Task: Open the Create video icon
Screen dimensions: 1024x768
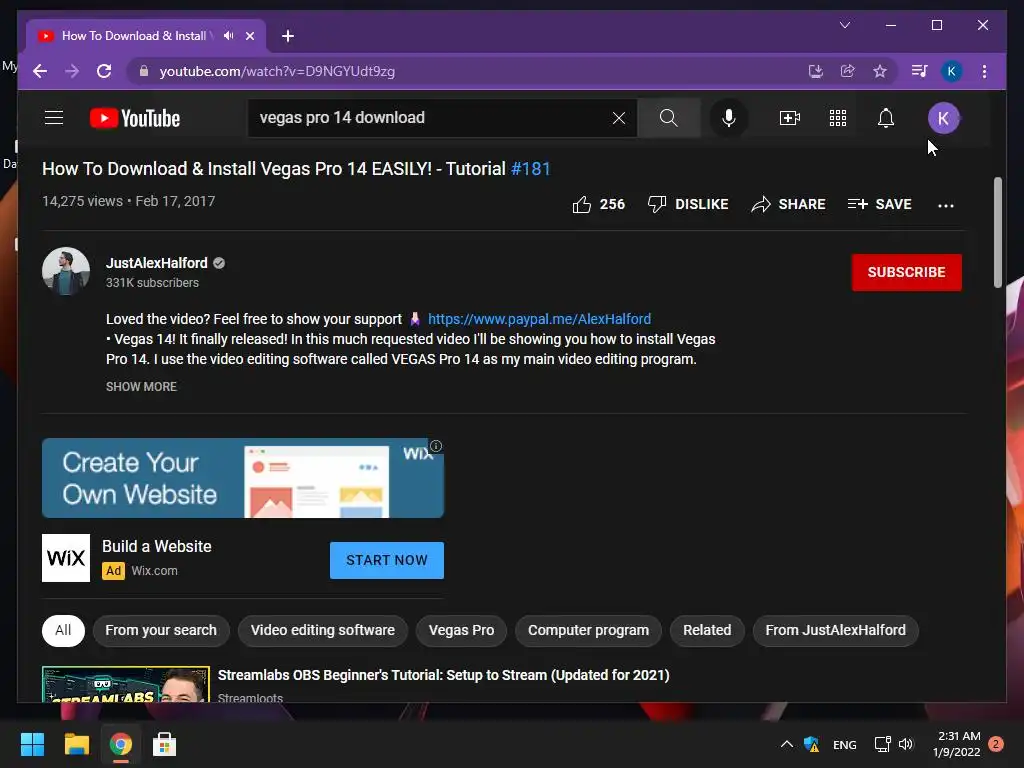Action: (790, 118)
